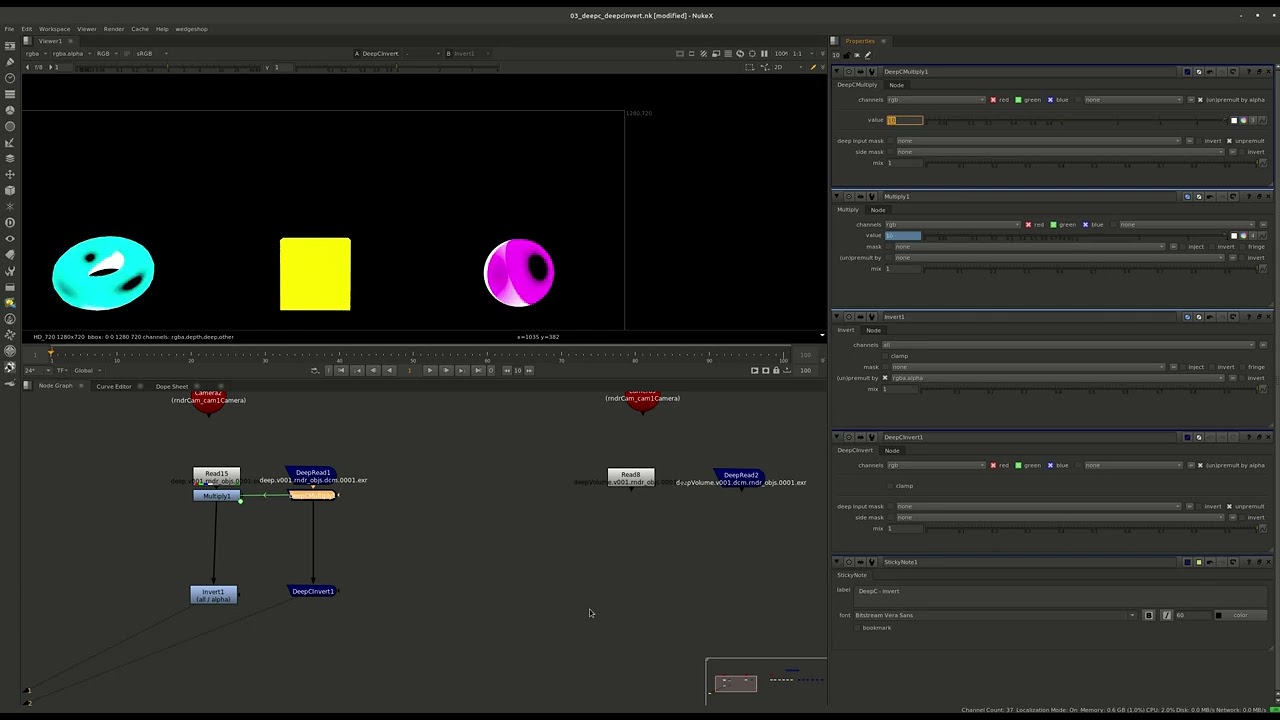Center DeepCInvert1 node in graph icon

pyautogui.click(x=849, y=437)
